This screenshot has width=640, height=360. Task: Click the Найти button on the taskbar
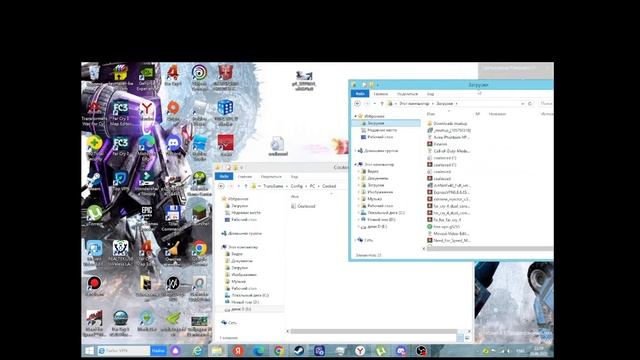click(x=158, y=351)
